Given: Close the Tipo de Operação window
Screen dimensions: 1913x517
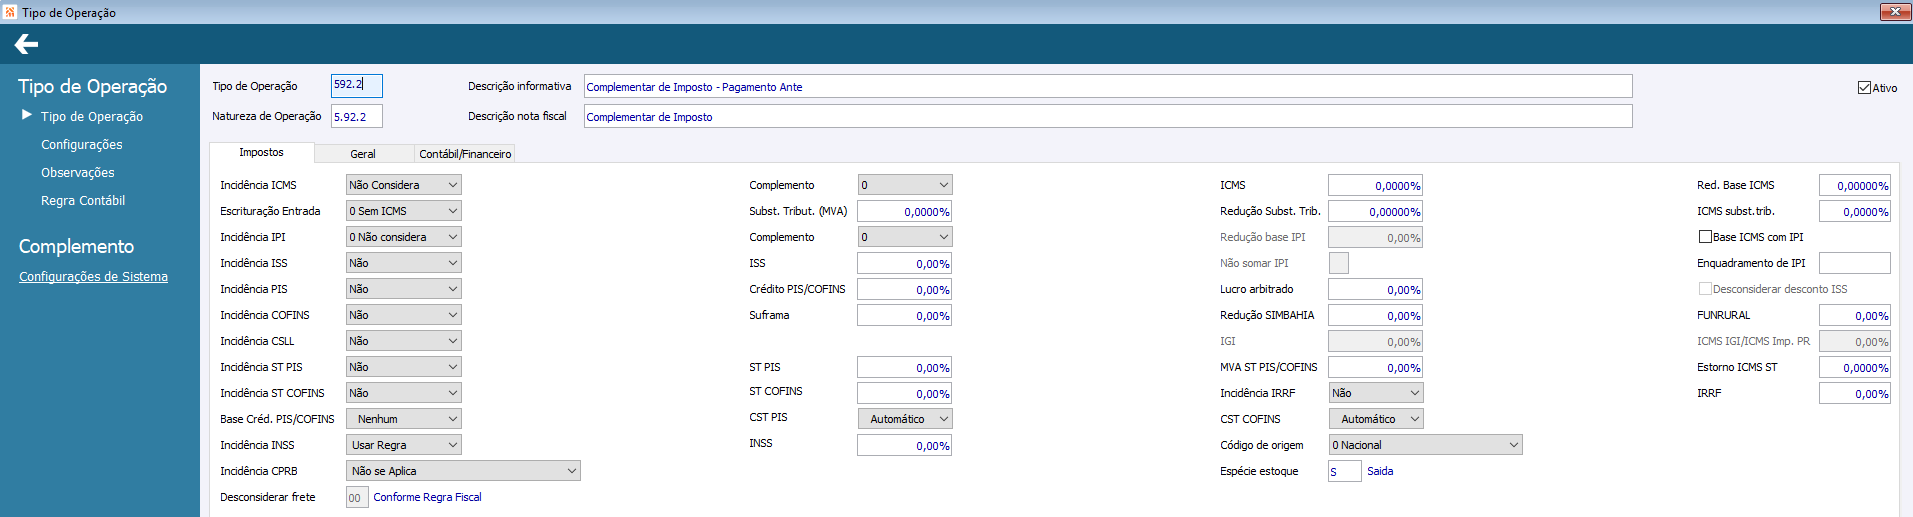Looking at the screenshot, I should 1895,12.
